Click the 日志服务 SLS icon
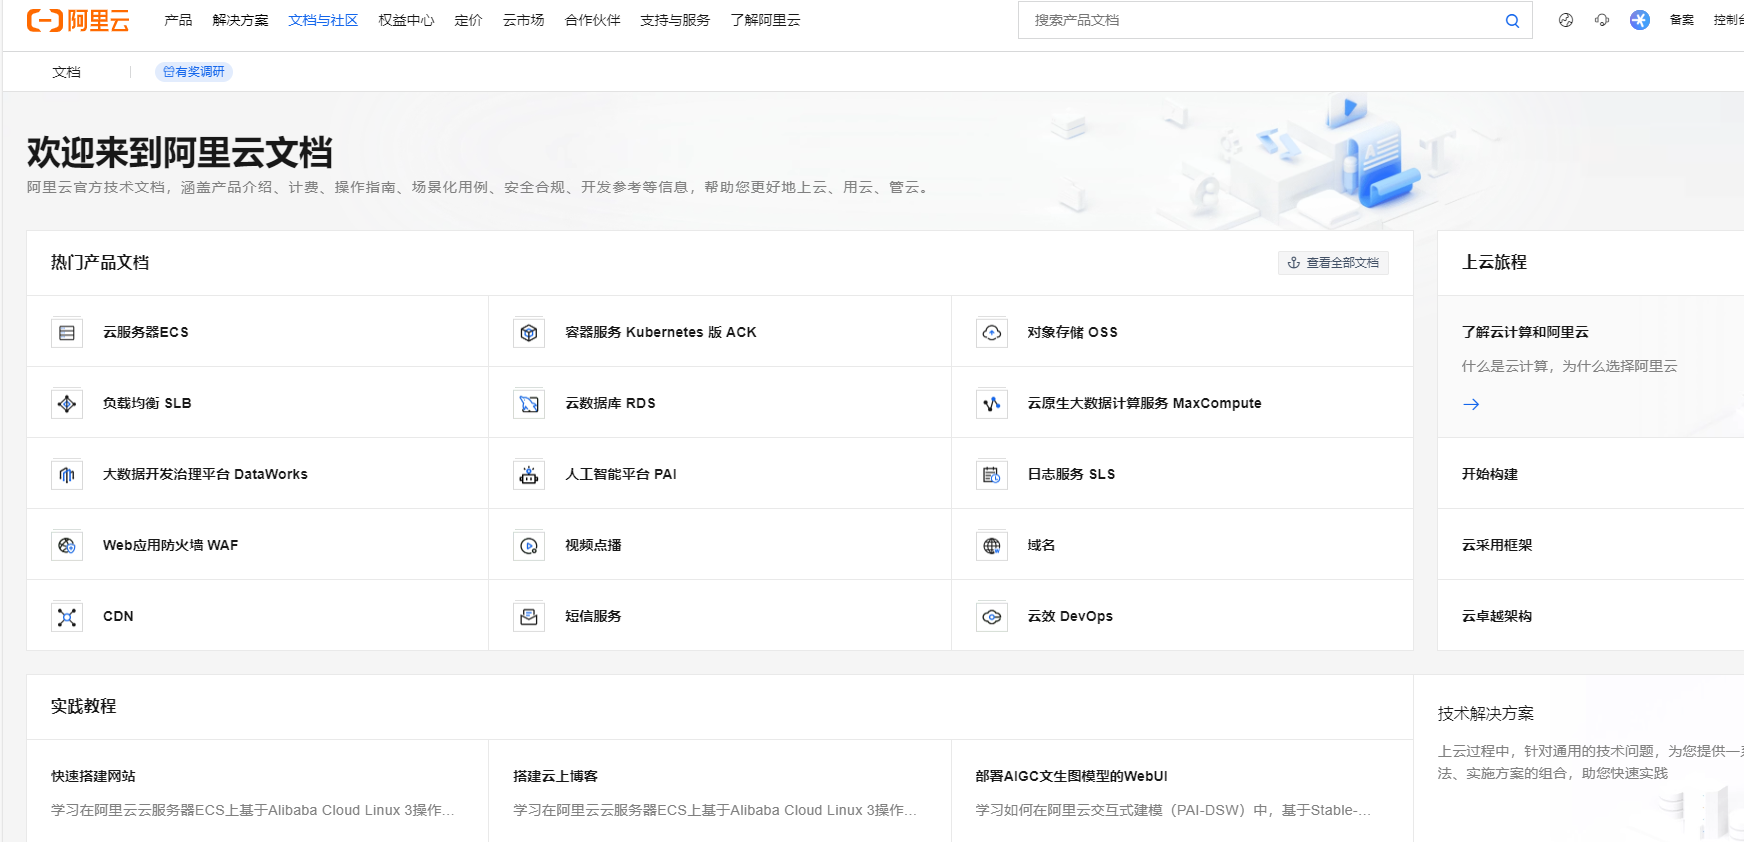1744x842 pixels. click(992, 475)
